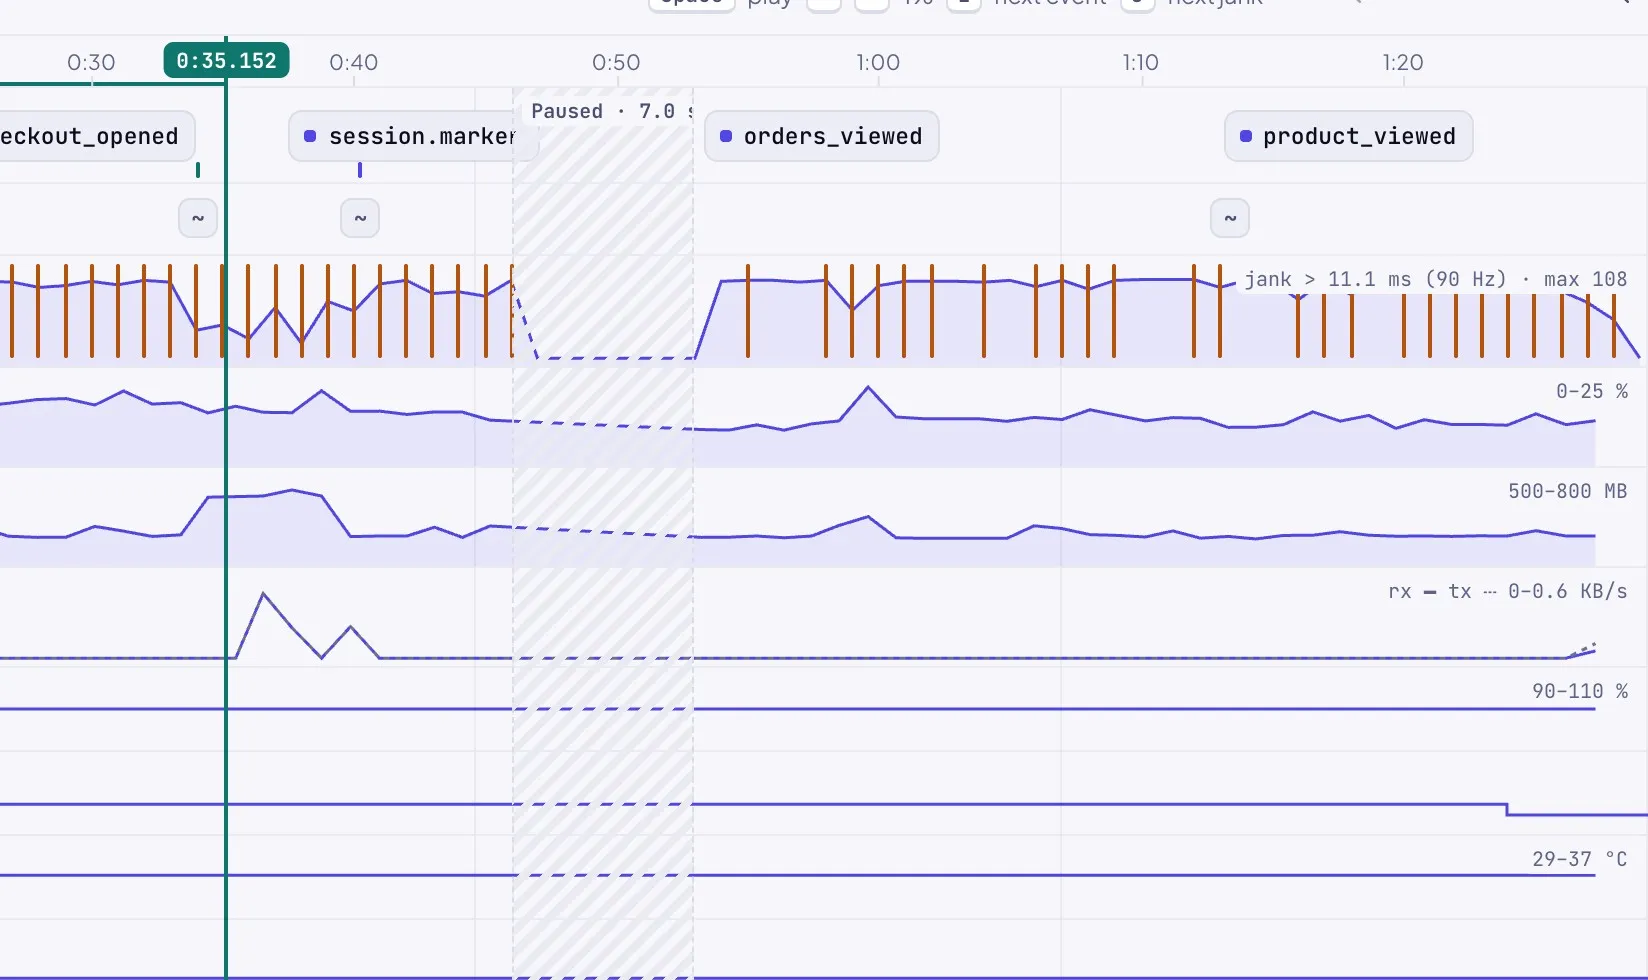Click the purple tick under session.marker
The height and width of the screenshot is (980, 1648).
tap(360, 170)
